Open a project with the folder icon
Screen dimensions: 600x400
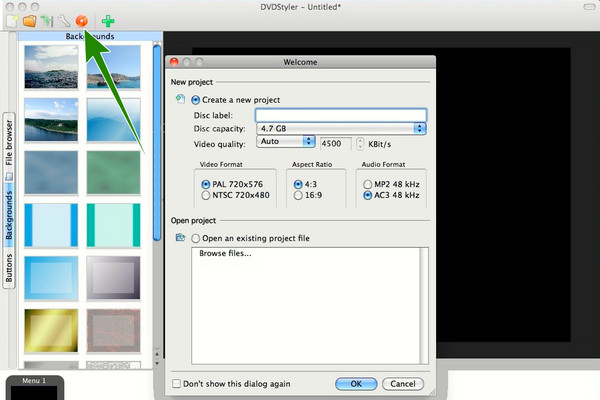tap(29, 21)
